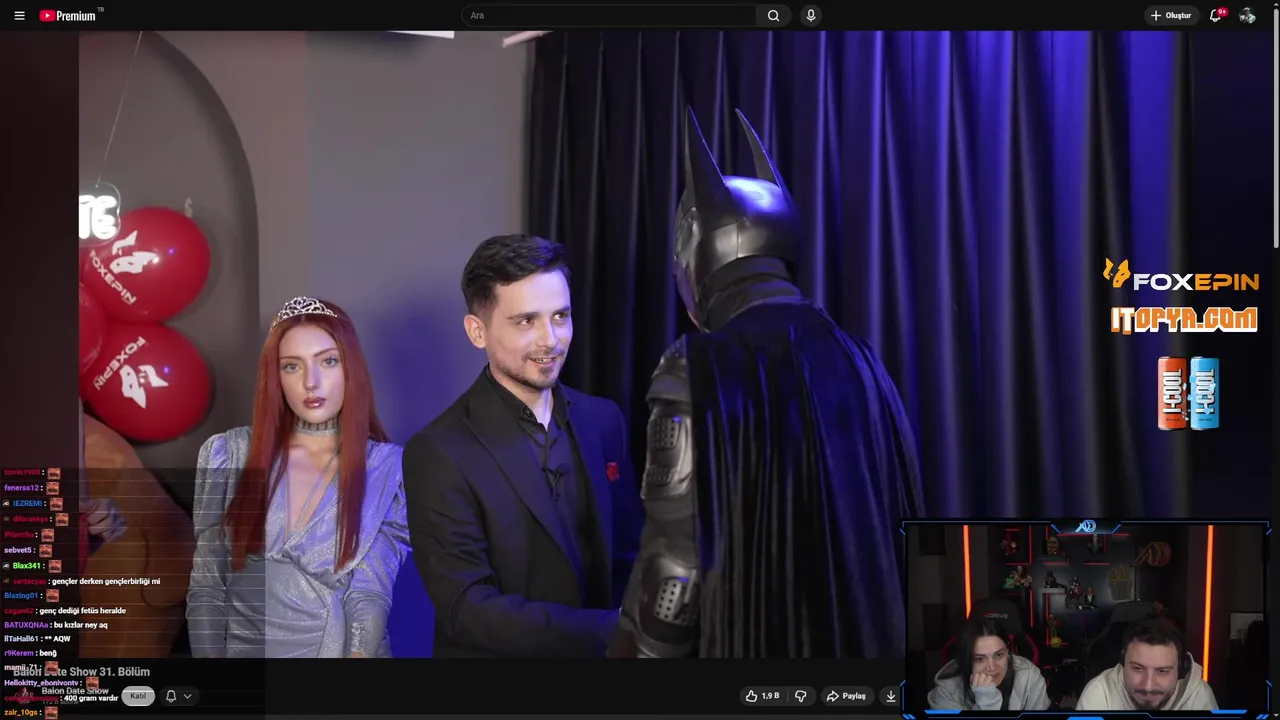Click chat username fenerss12
This screenshot has height=720, width=1280.
coord(21,488)
